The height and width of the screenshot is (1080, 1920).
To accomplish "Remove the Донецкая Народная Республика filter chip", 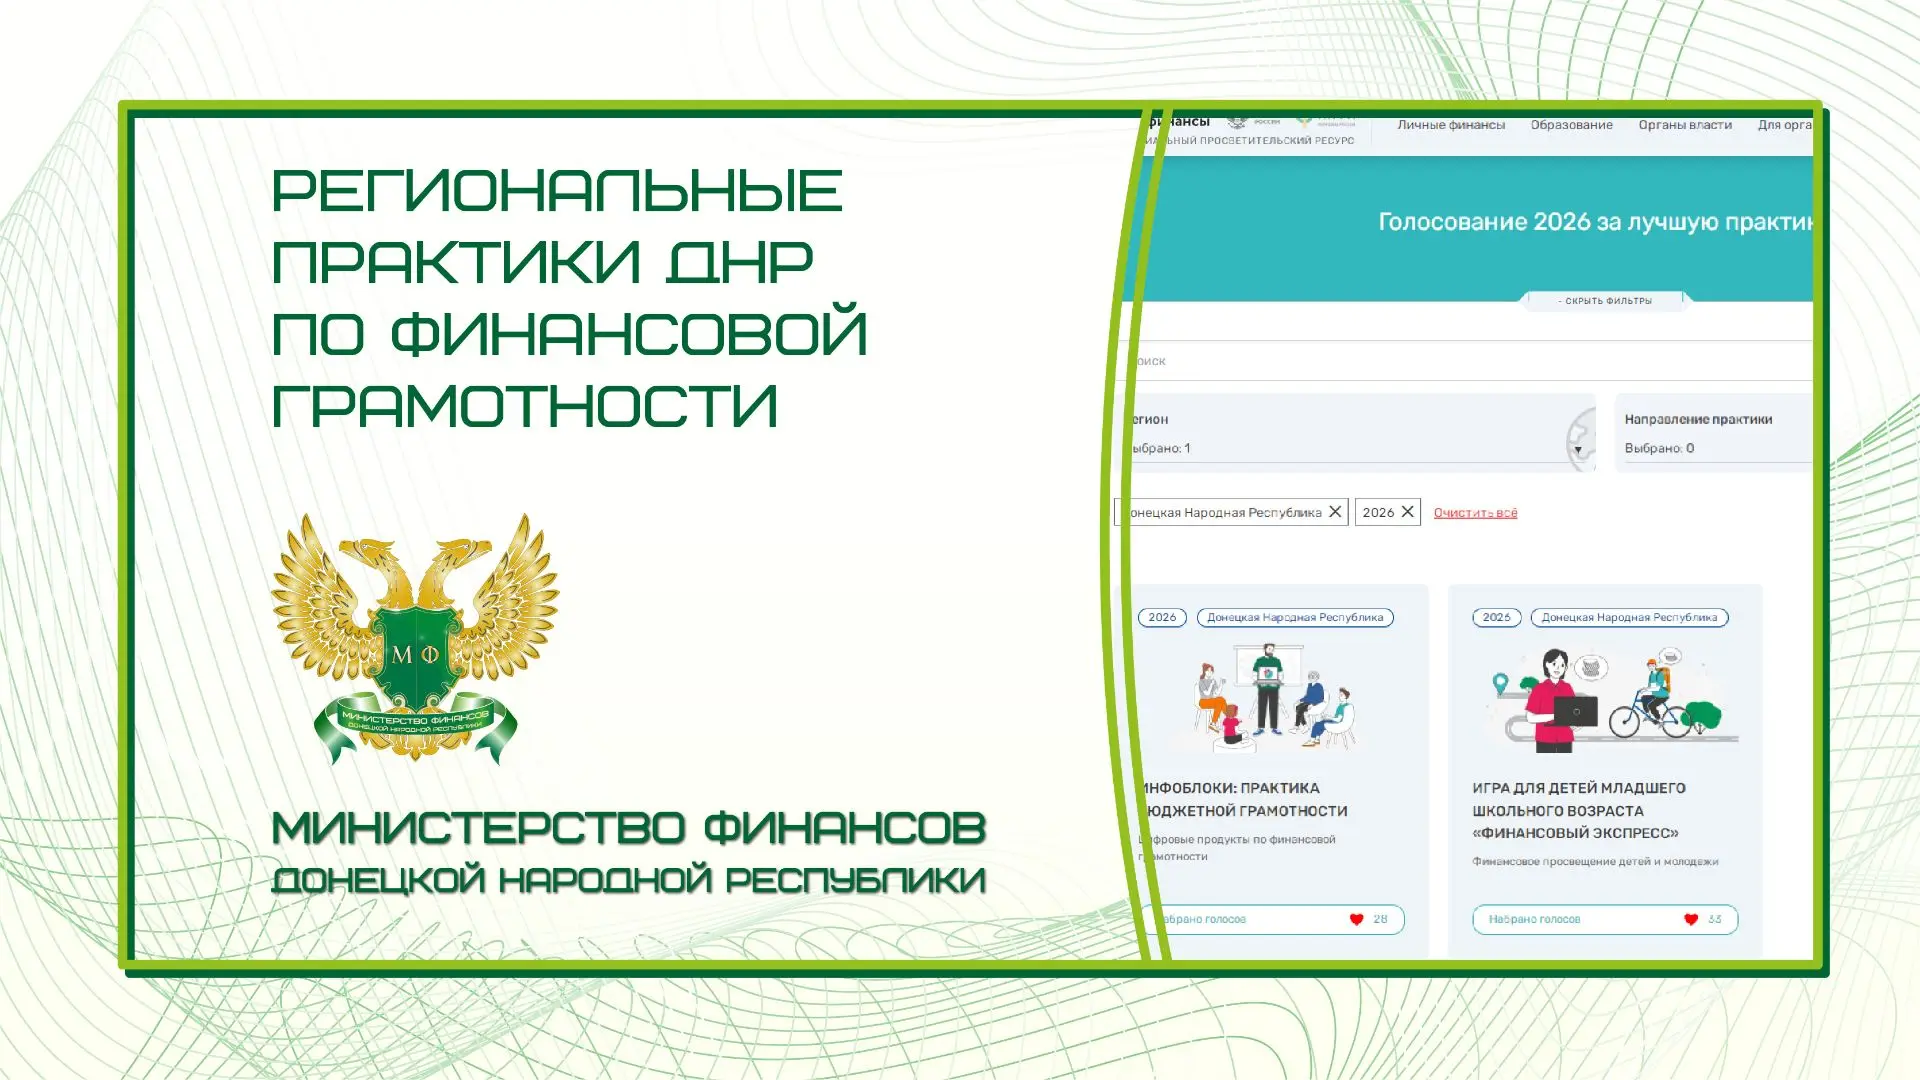I will click(1335, 512).
